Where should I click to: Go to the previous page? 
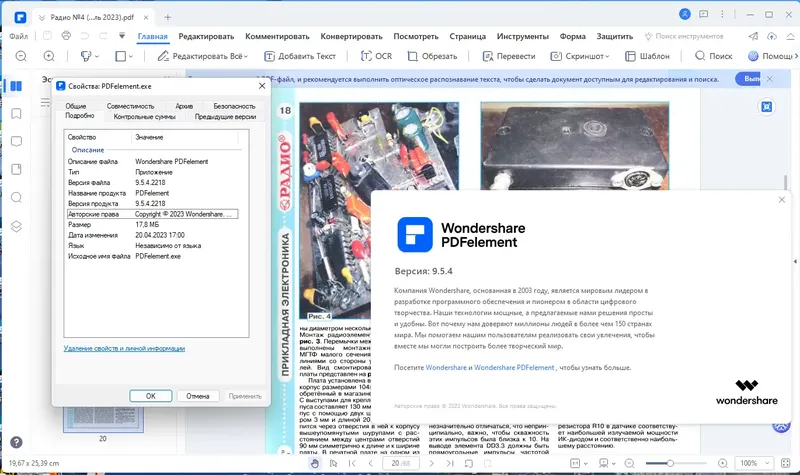click(x=371, y=463)
